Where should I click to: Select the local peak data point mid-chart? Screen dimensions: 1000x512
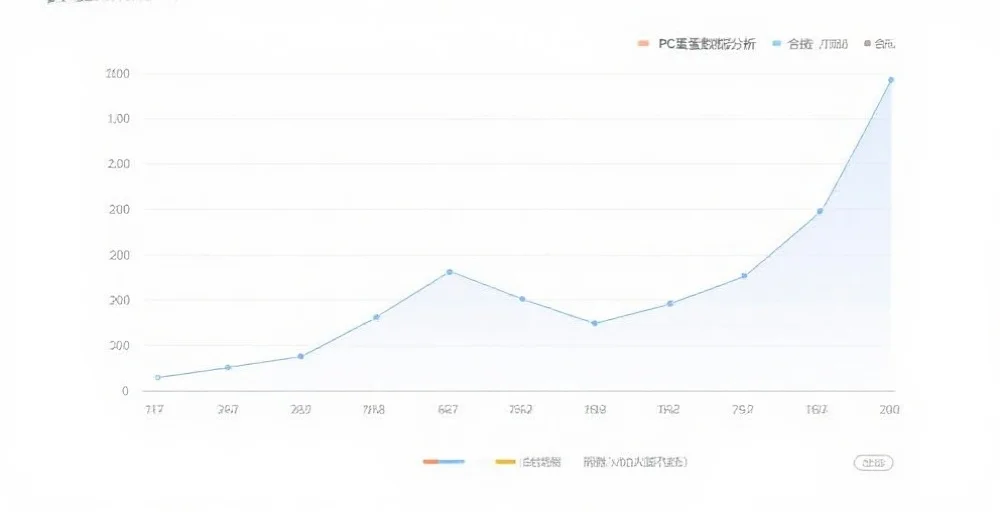[x=449, y=272]
